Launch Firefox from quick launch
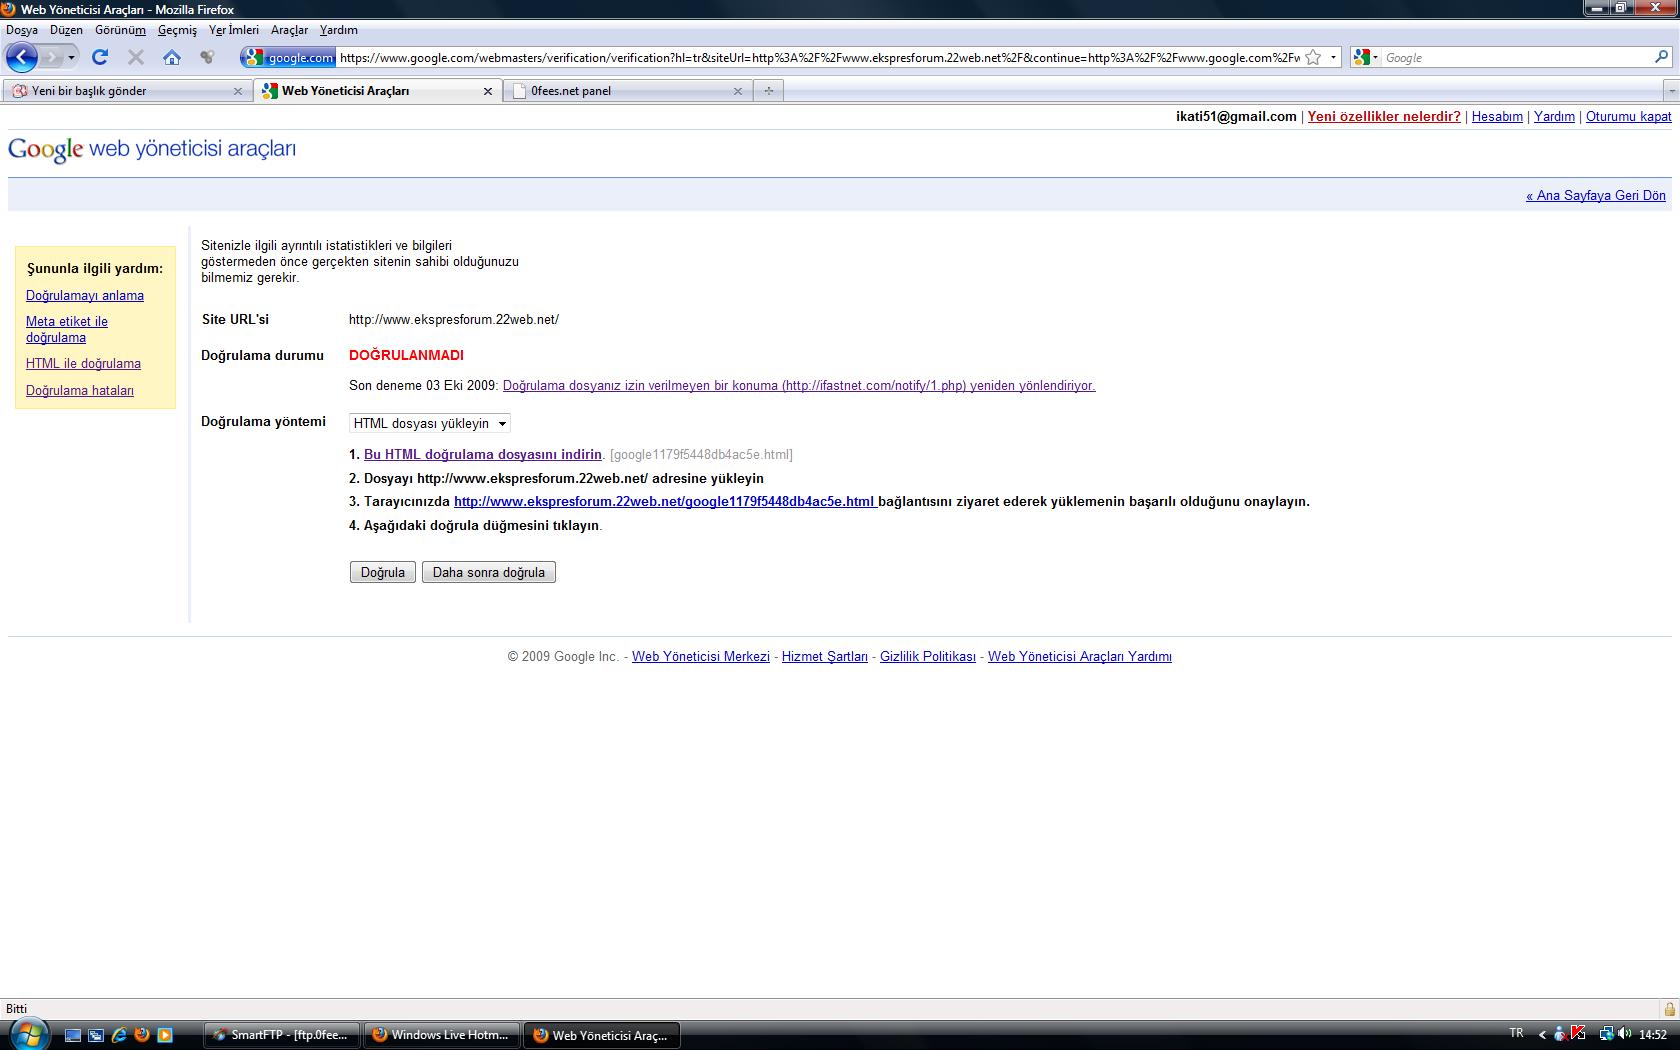This screenshot has width=1680, height=1050. [x=142, y=1035]
